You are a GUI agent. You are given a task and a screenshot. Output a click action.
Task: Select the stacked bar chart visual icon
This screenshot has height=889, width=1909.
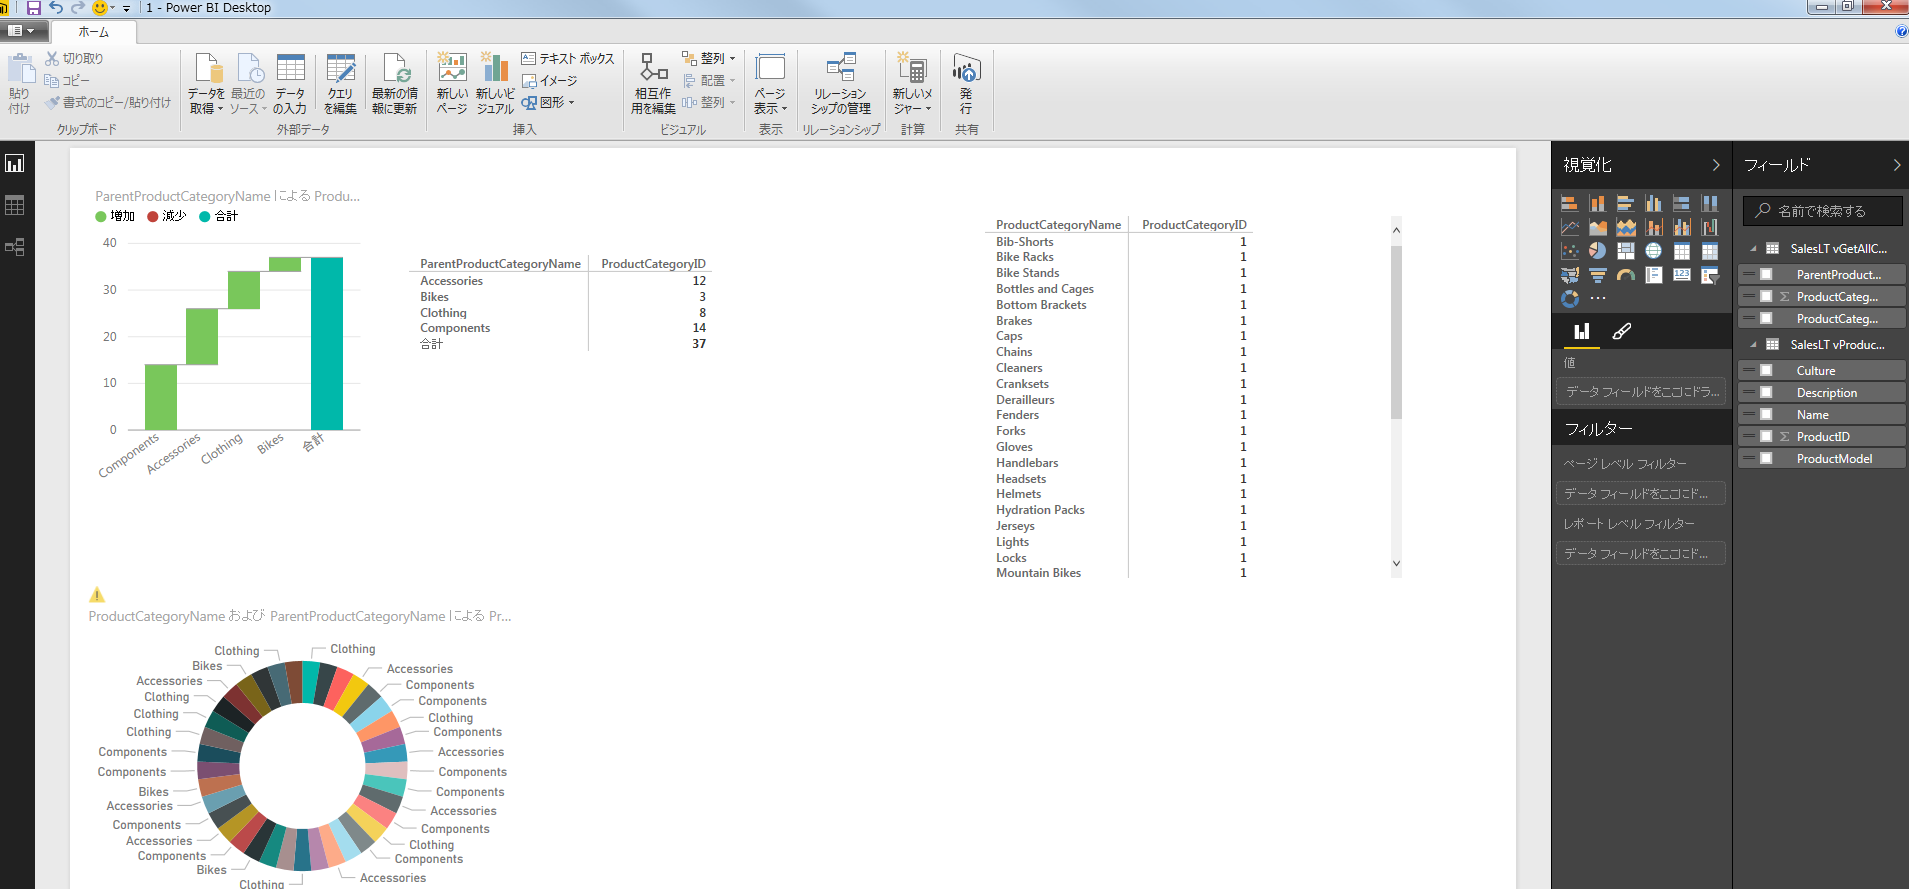1569,203
